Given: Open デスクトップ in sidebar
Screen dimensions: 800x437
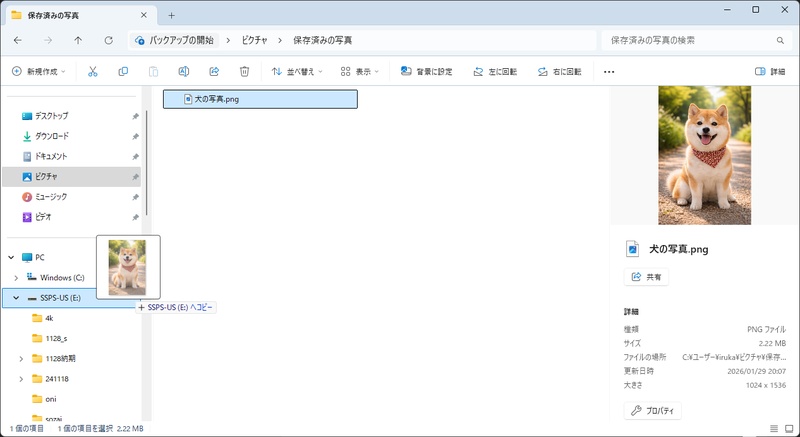Looking at the screenshot, I should pyautogui.click(x=52, y=116).
